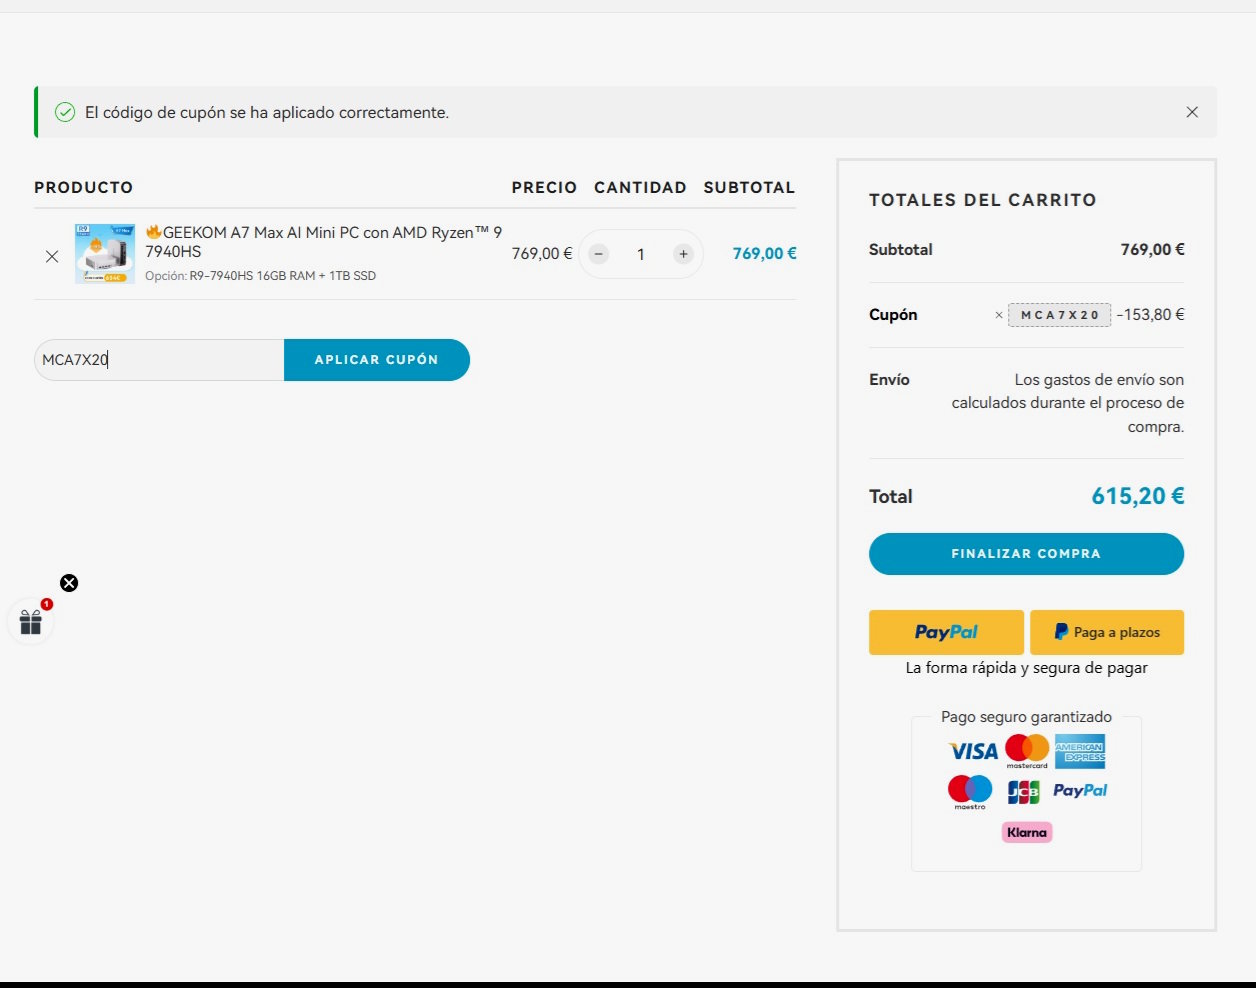Viewport: 1256px width, 988px height.
Task: Click the PRODUCTO column header
Action: tap(83, 188)
